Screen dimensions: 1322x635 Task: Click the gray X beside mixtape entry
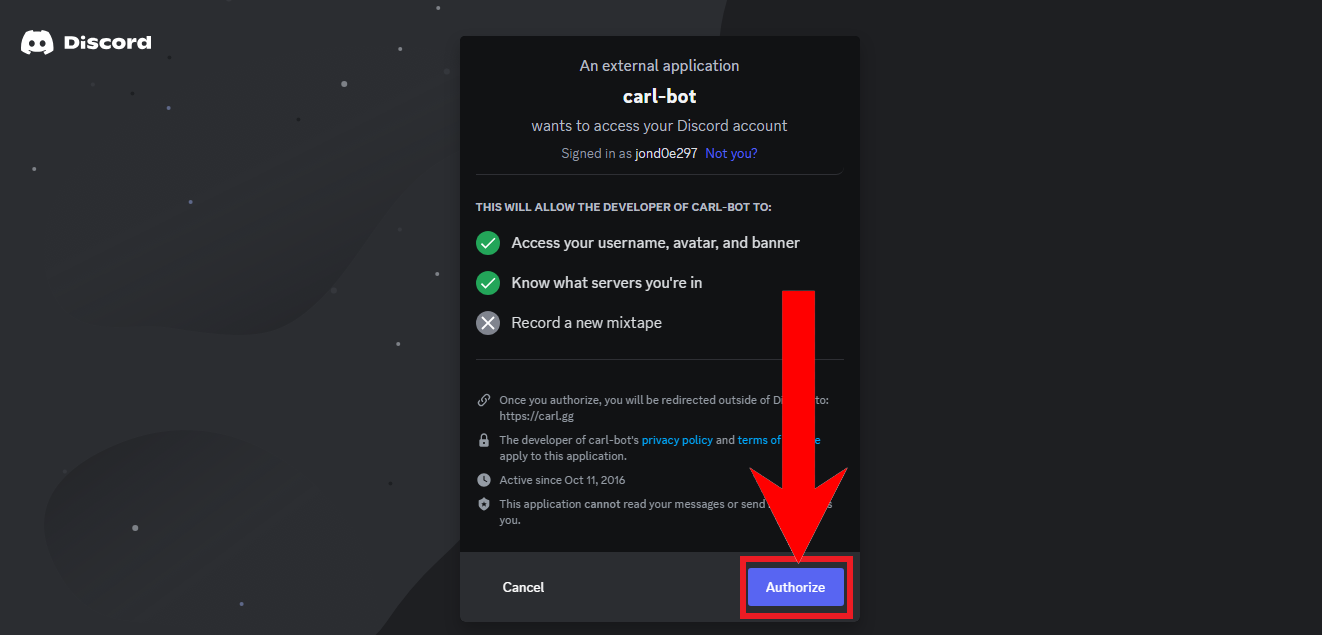click(x=488, y=323)
